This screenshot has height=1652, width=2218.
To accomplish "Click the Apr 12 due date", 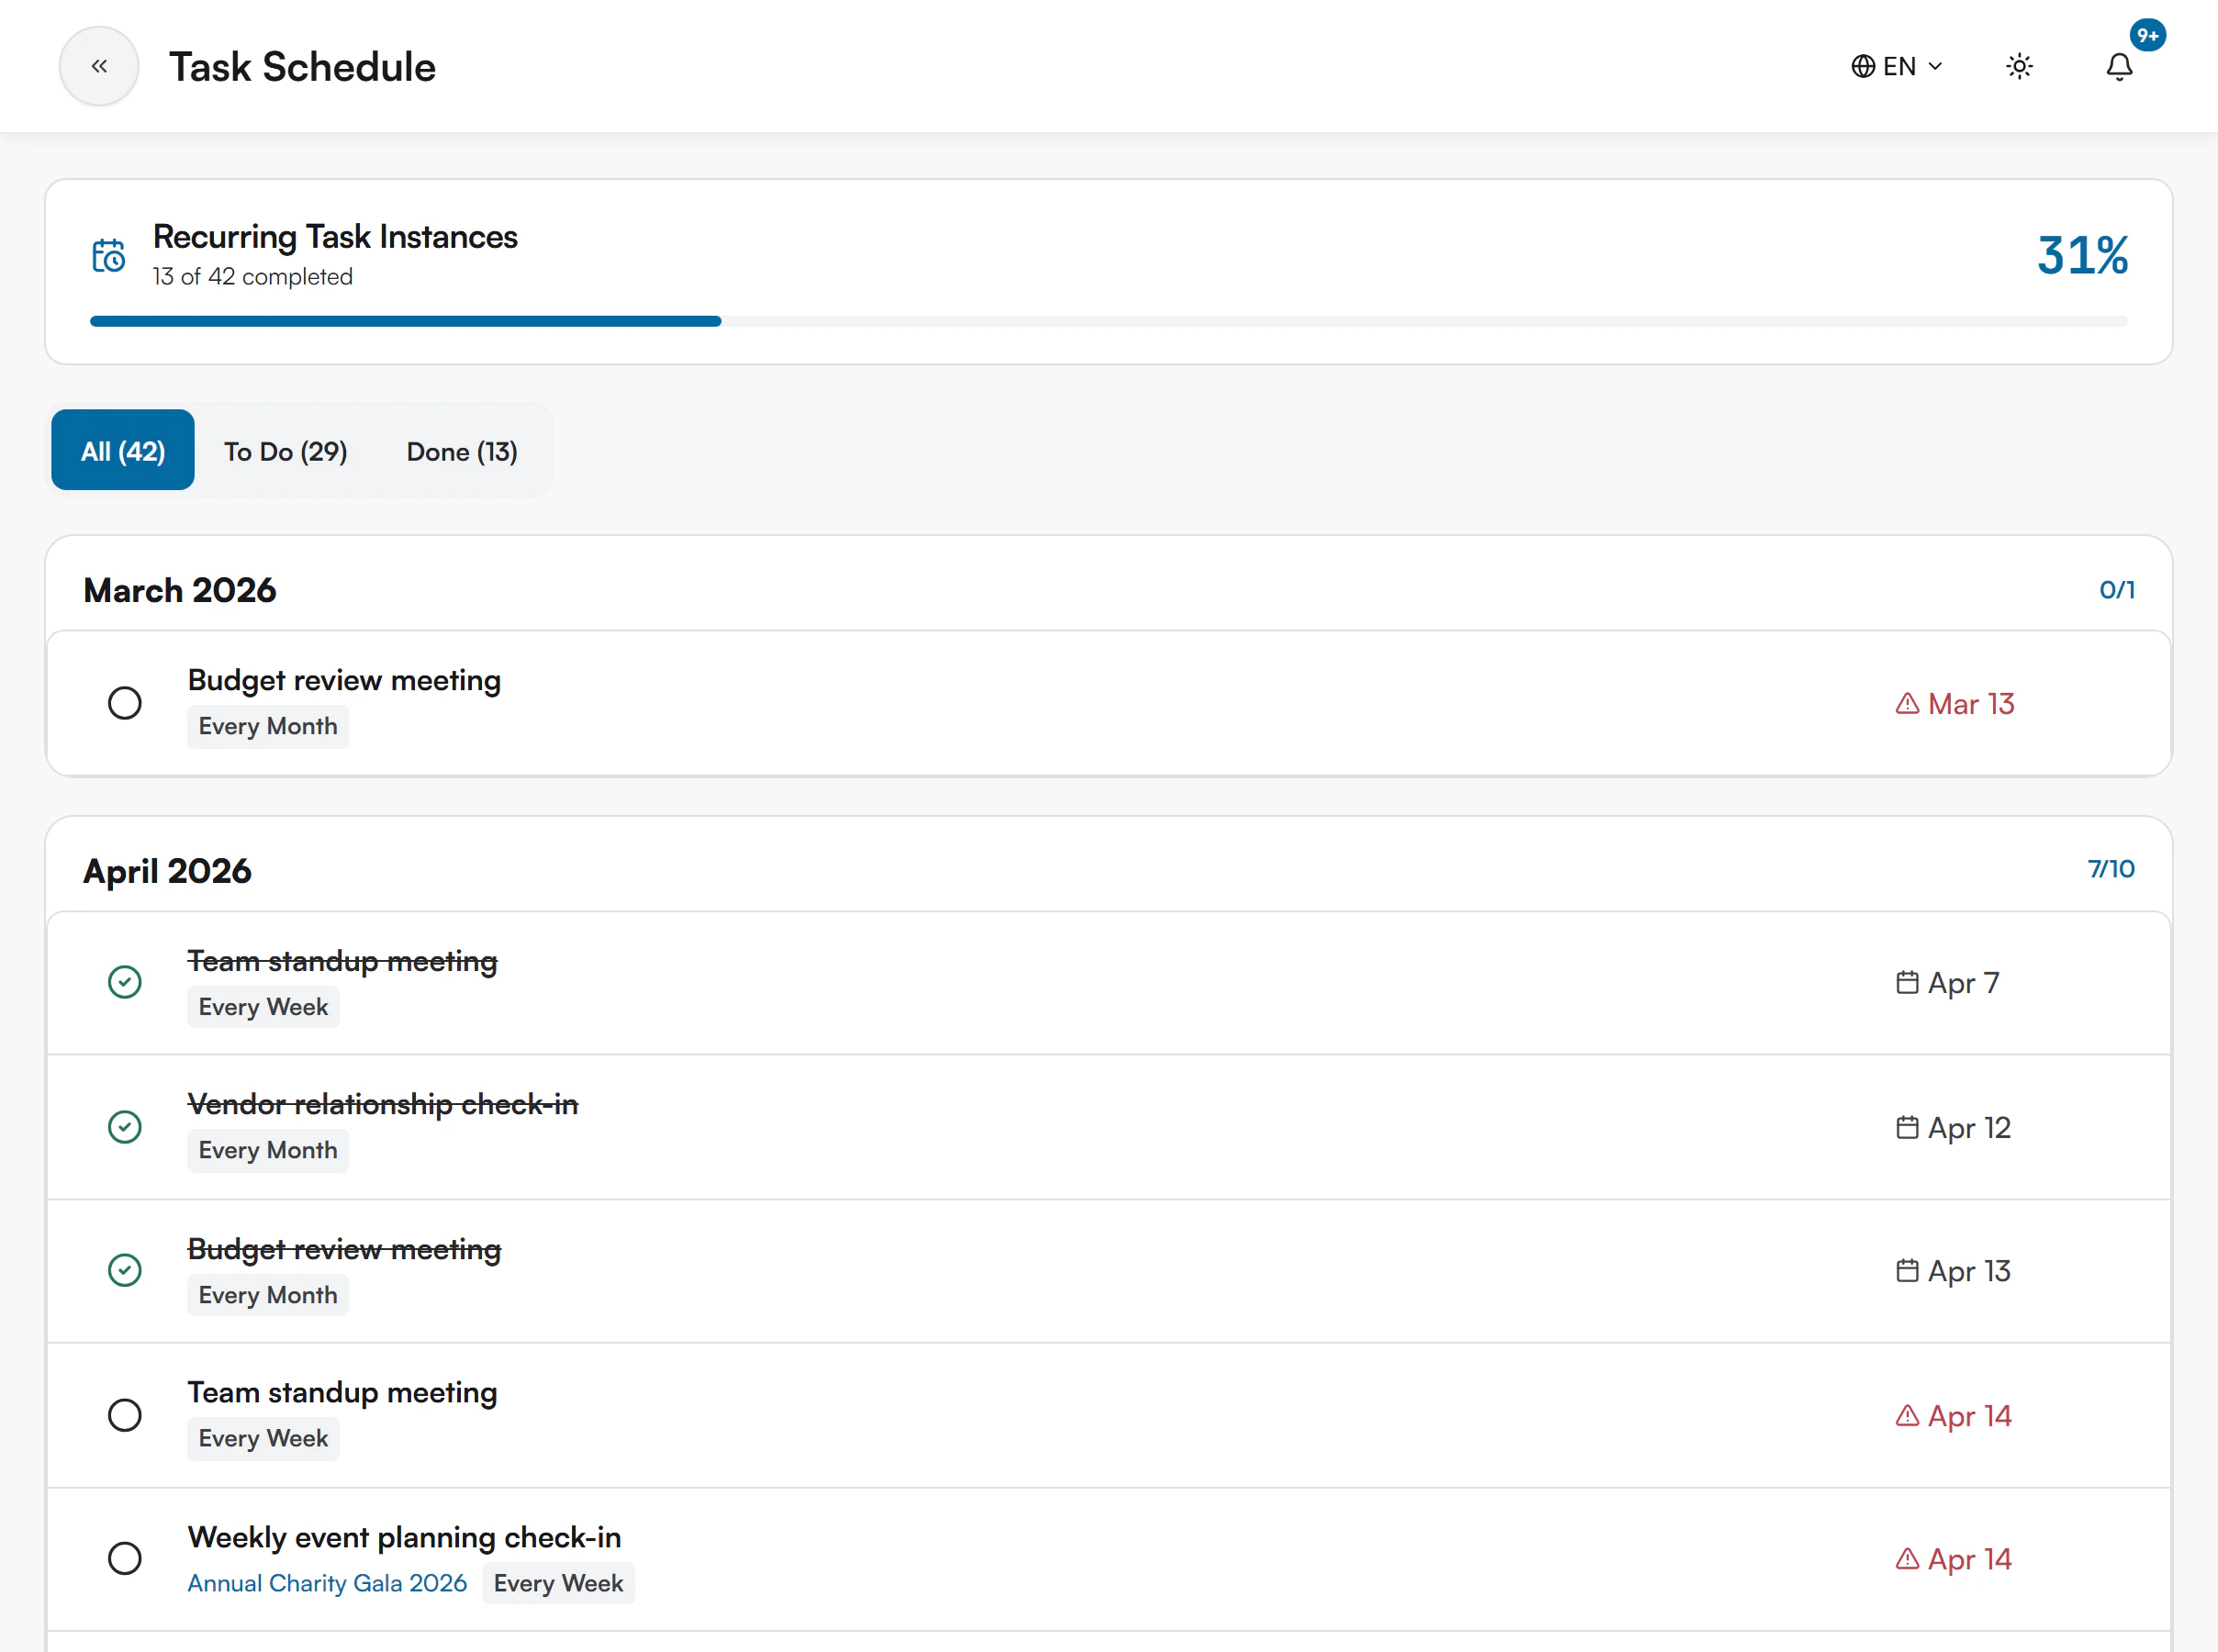I will pyautogui.click(x=1969, y=1127).
